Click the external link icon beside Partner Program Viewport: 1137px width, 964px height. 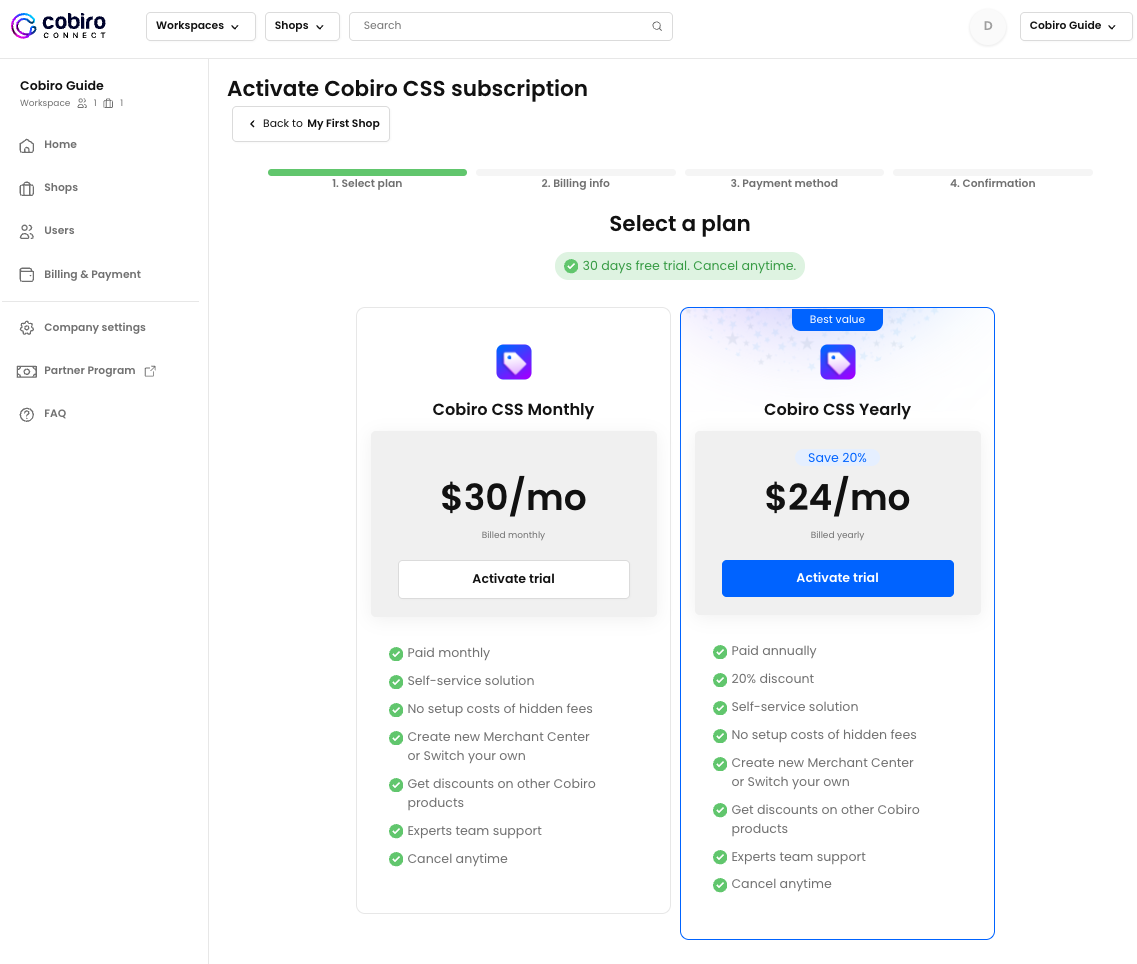pyautogui.click(x=150, y=371)
